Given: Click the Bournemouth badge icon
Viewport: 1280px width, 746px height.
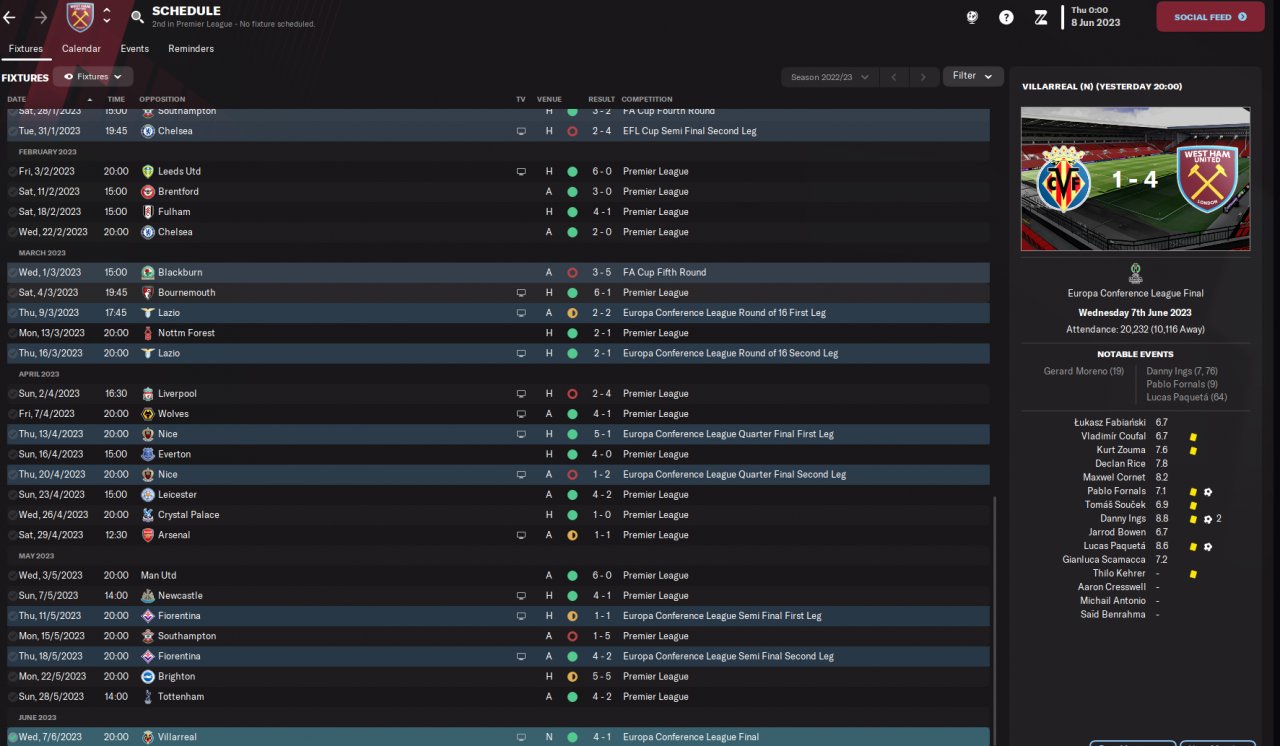Looking at the screenshot, I should (x=148, y=292).
